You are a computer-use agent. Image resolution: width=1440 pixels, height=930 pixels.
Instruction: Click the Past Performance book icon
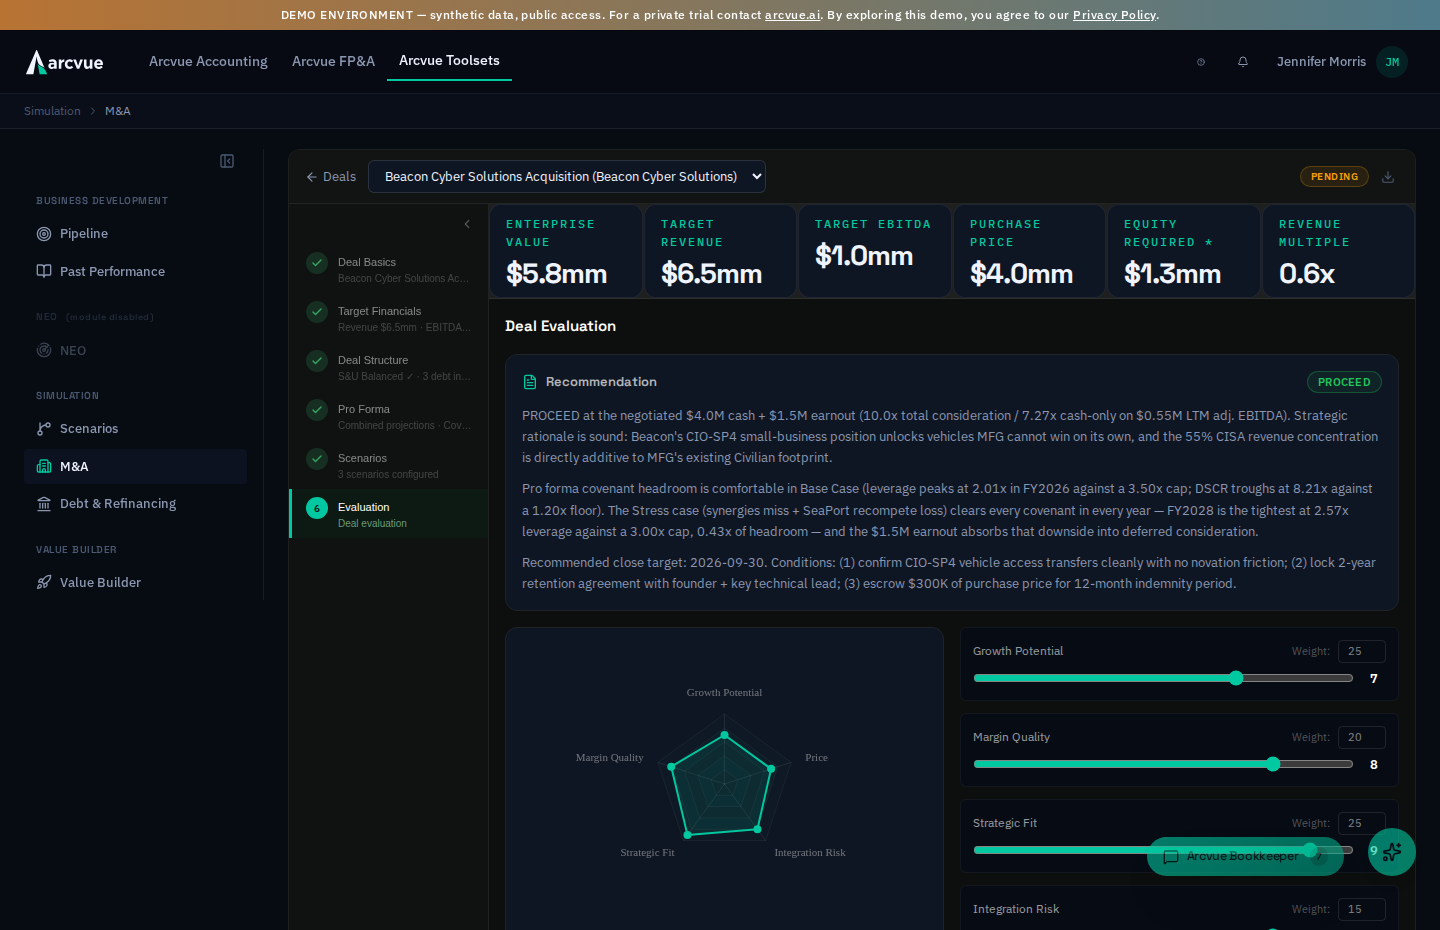click(x=44, y=272)
